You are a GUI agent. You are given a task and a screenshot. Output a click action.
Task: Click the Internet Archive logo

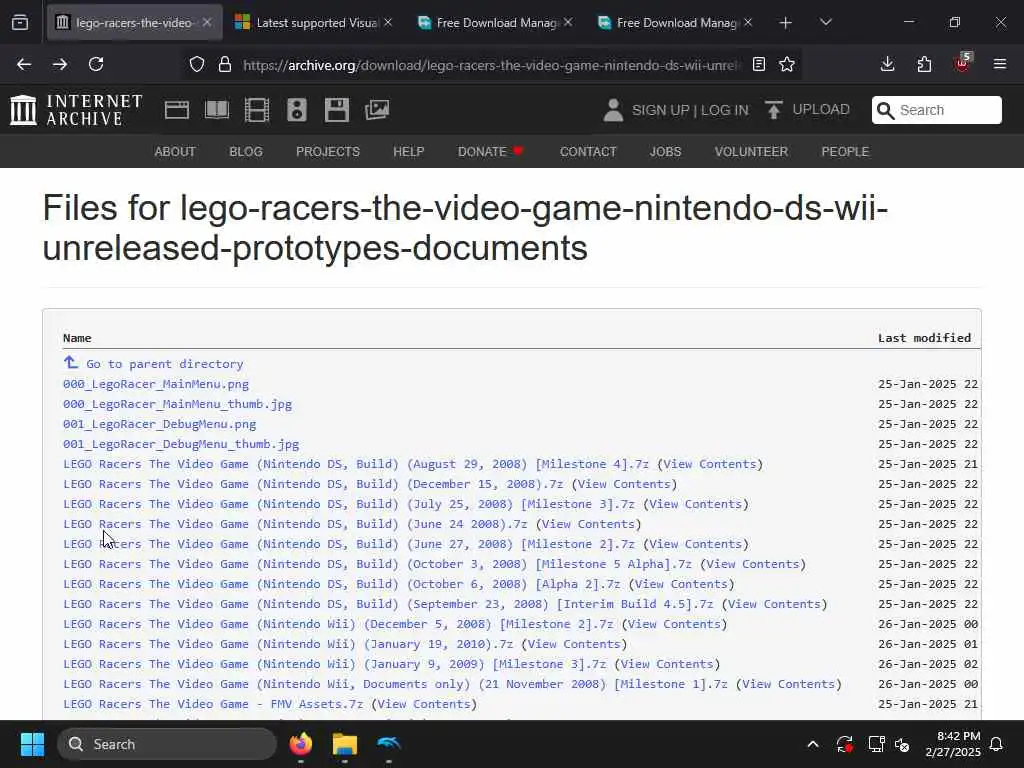tap(76, 110)
